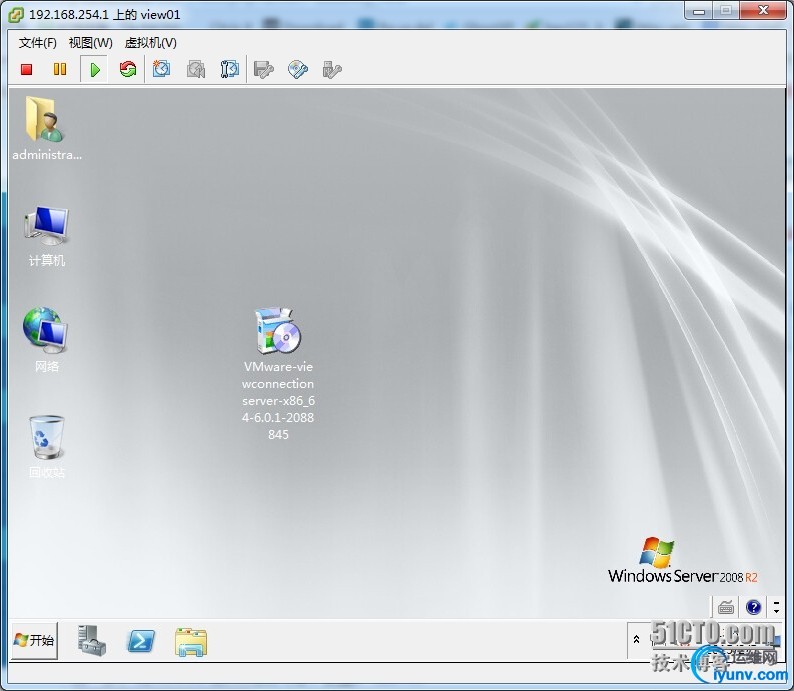
Task: Click the floppy drive connection toolbar icon
Action: [x=263, y=69]
